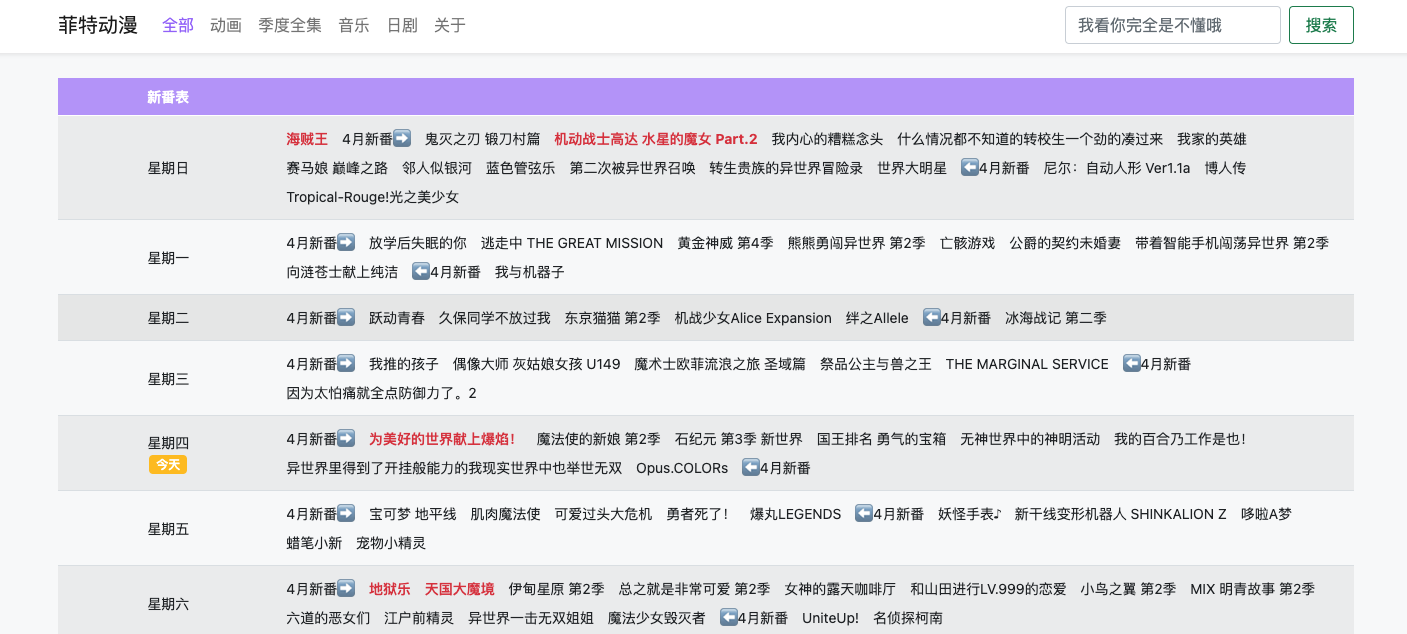Open 4月新番 next link in 星期三 row

tap(320, 364)
